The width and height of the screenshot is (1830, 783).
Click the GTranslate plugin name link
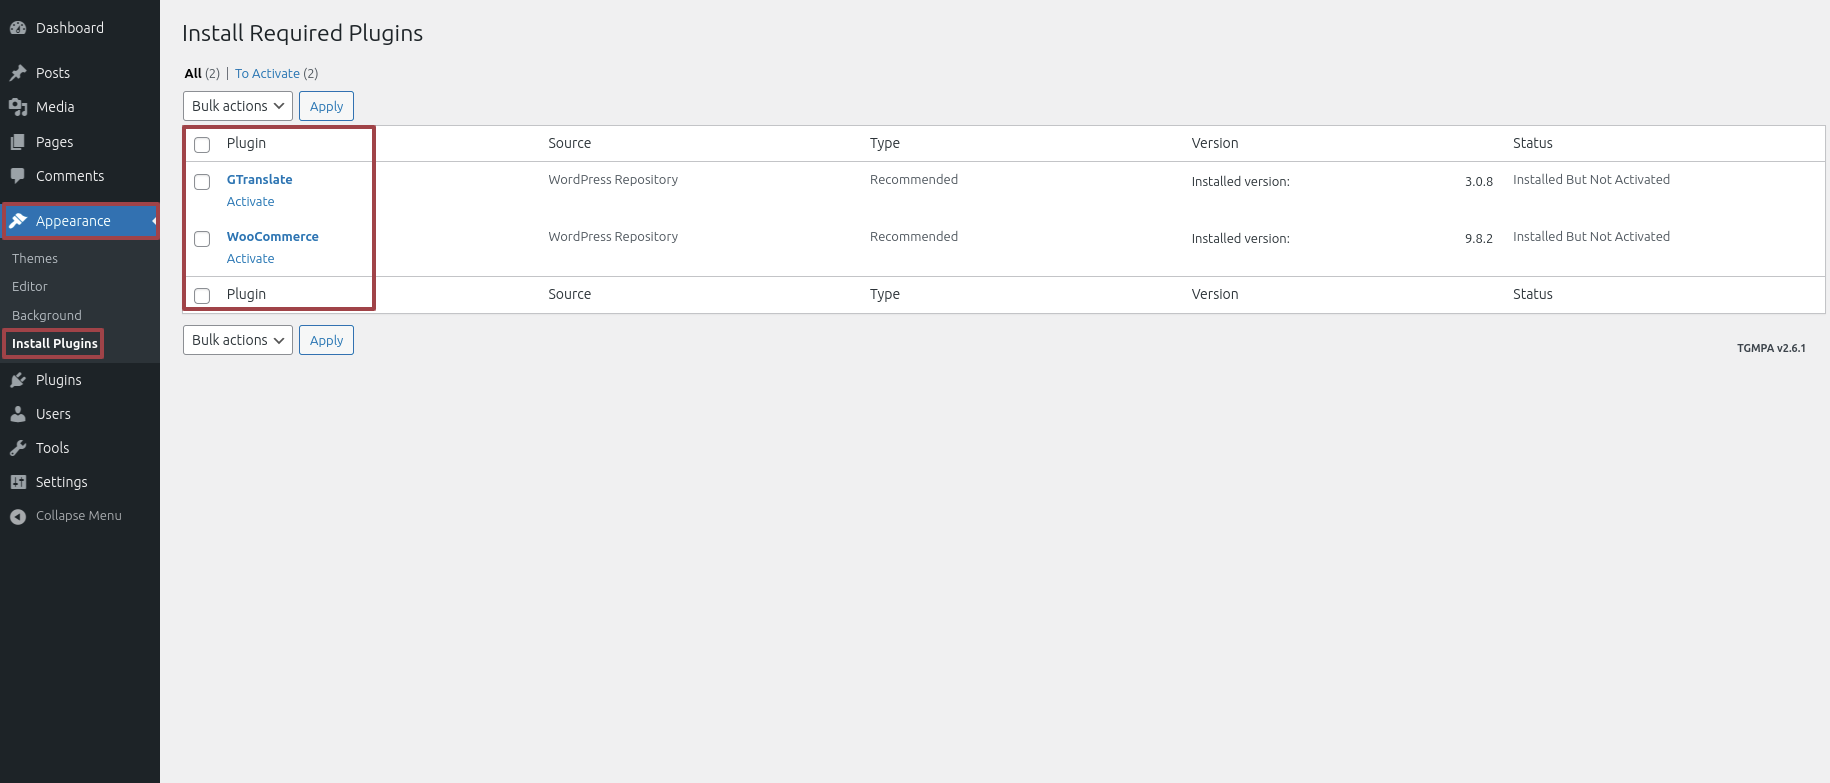260,180
